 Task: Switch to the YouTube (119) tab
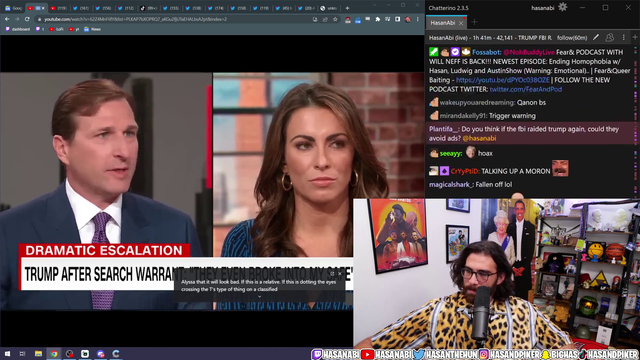59,8
